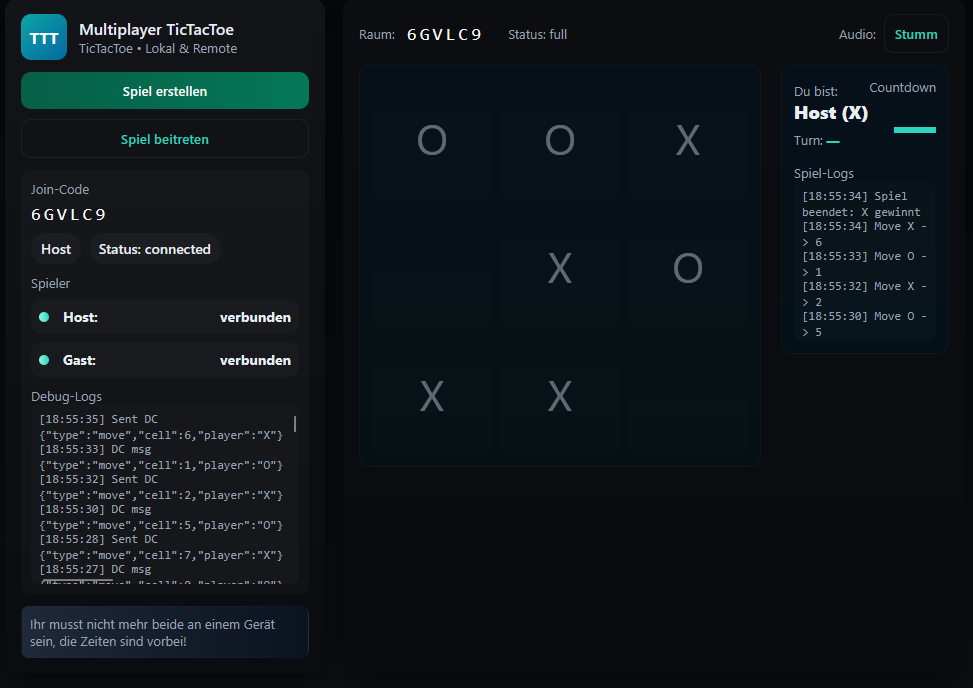Image resolution: width=973 pixels, height=688 pixels.
Task: Click the X in the bottom-left board cell
Action: tap(431, 396)
